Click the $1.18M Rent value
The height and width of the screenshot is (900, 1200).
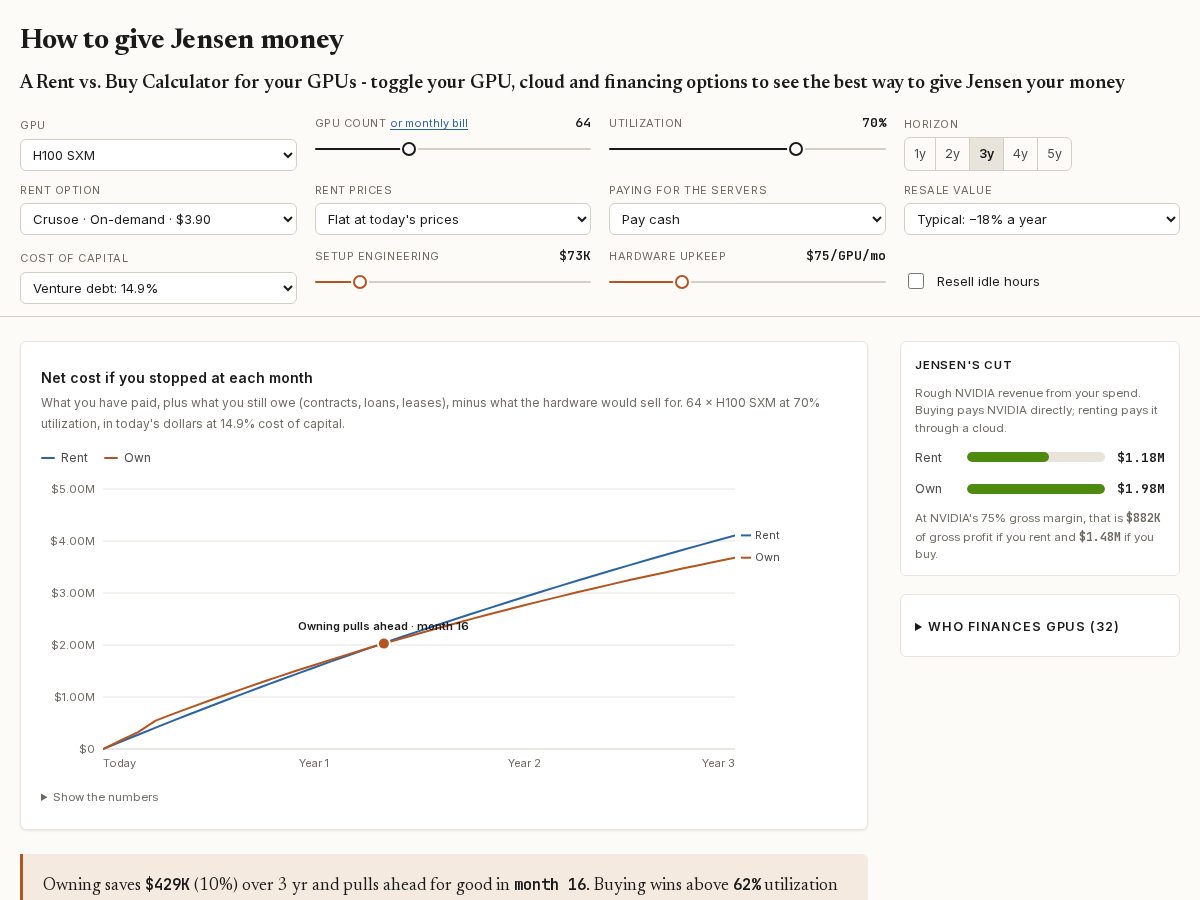pyautogui.click(x=1141, y=457)
